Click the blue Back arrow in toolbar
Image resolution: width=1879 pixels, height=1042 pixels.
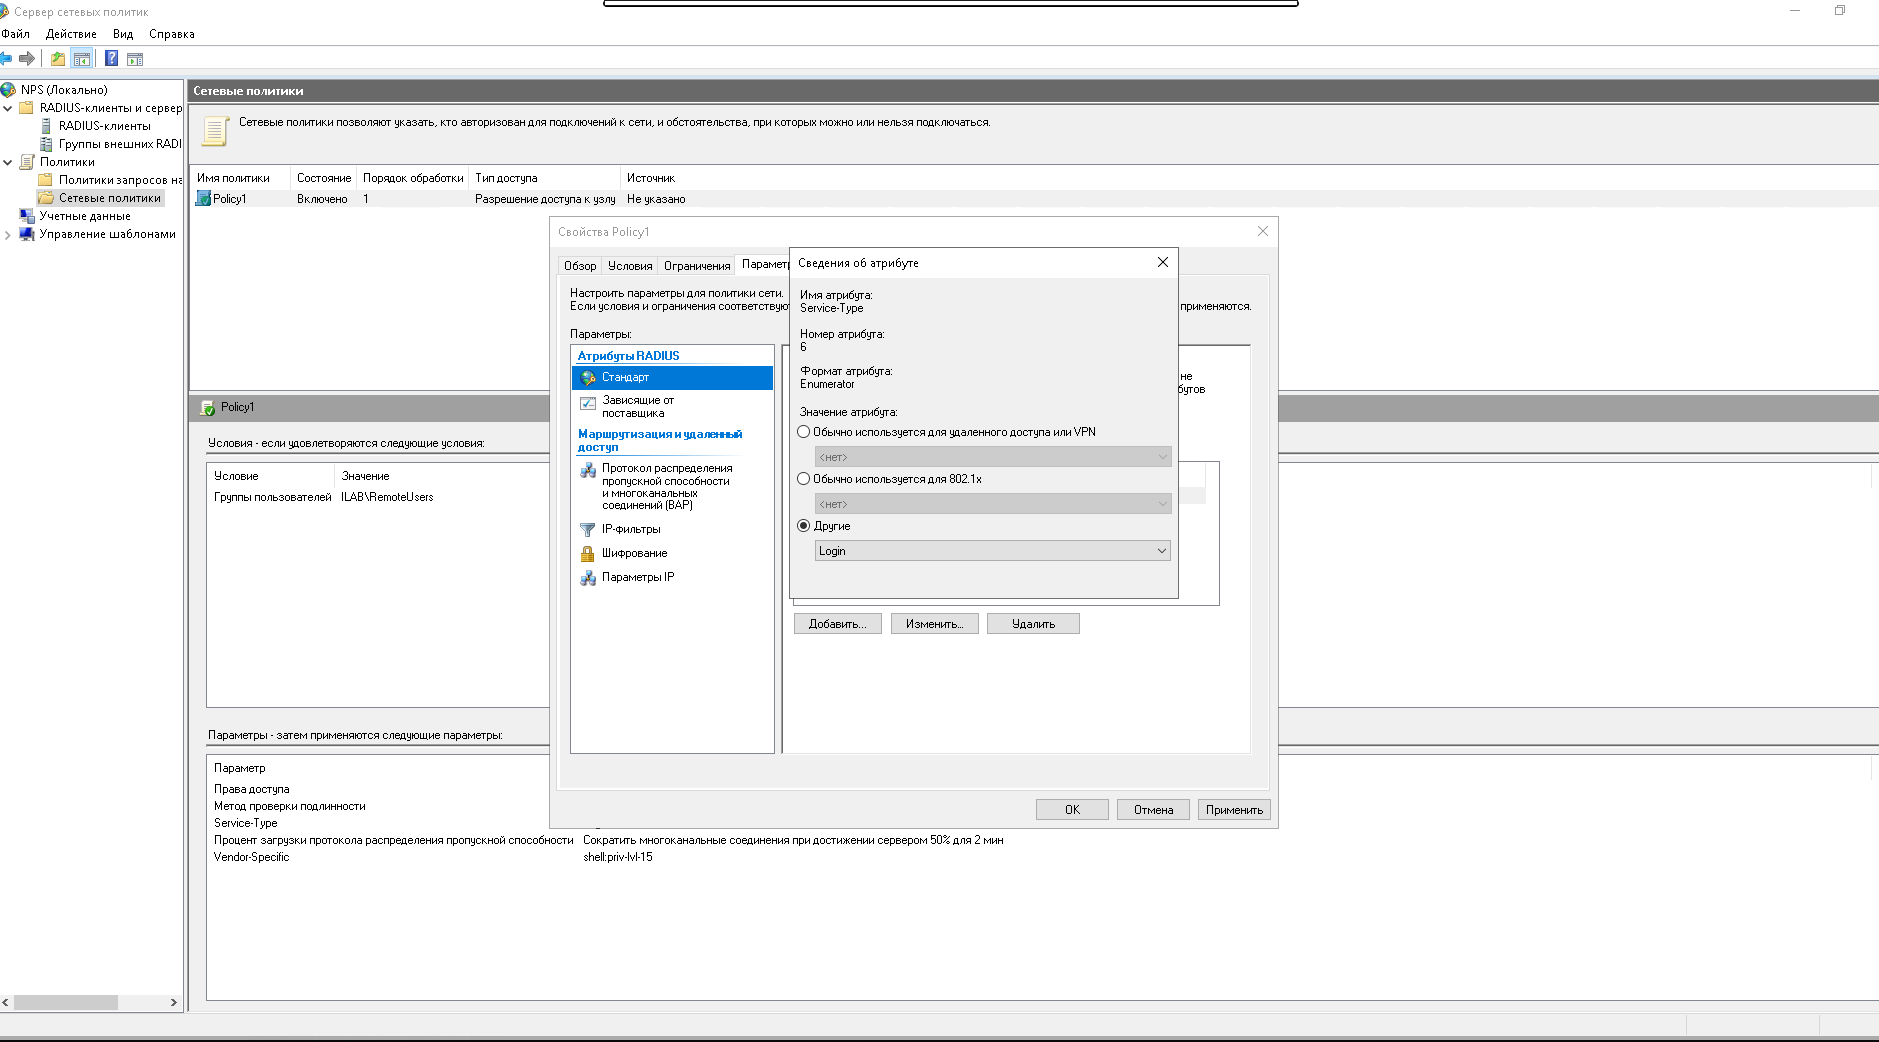6,59
